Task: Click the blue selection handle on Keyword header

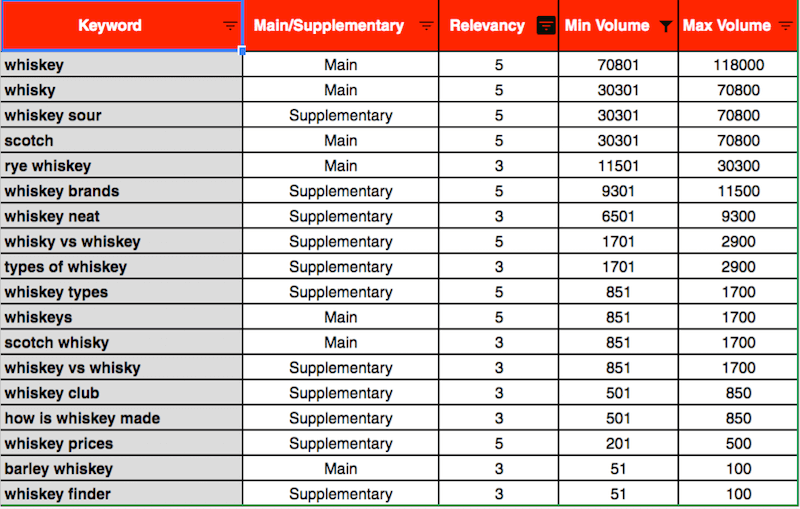Action: [242, 50]
